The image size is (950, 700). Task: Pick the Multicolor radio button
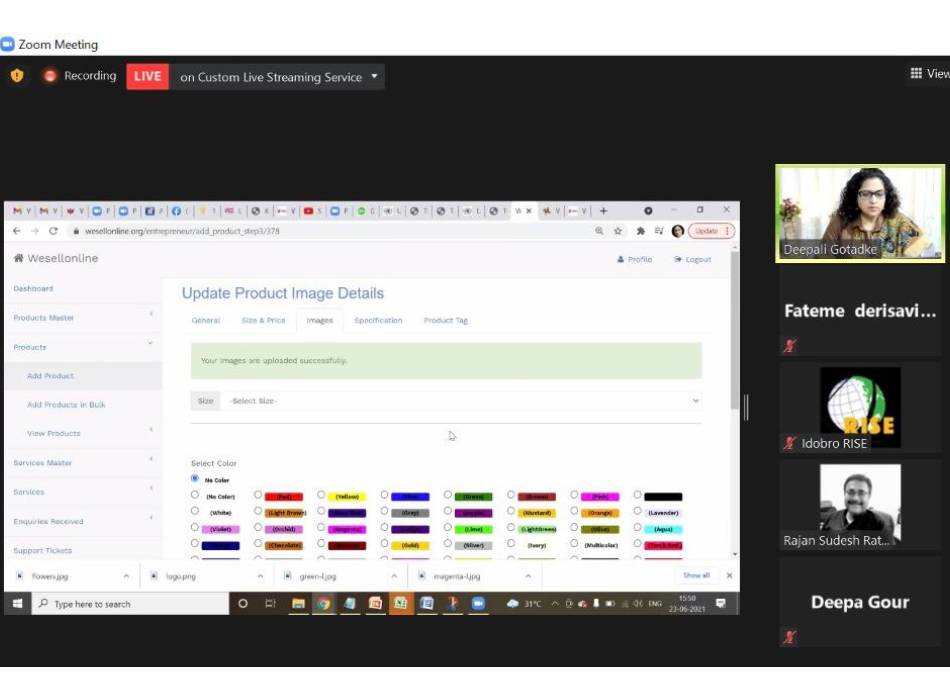click(x=574, y=544)
